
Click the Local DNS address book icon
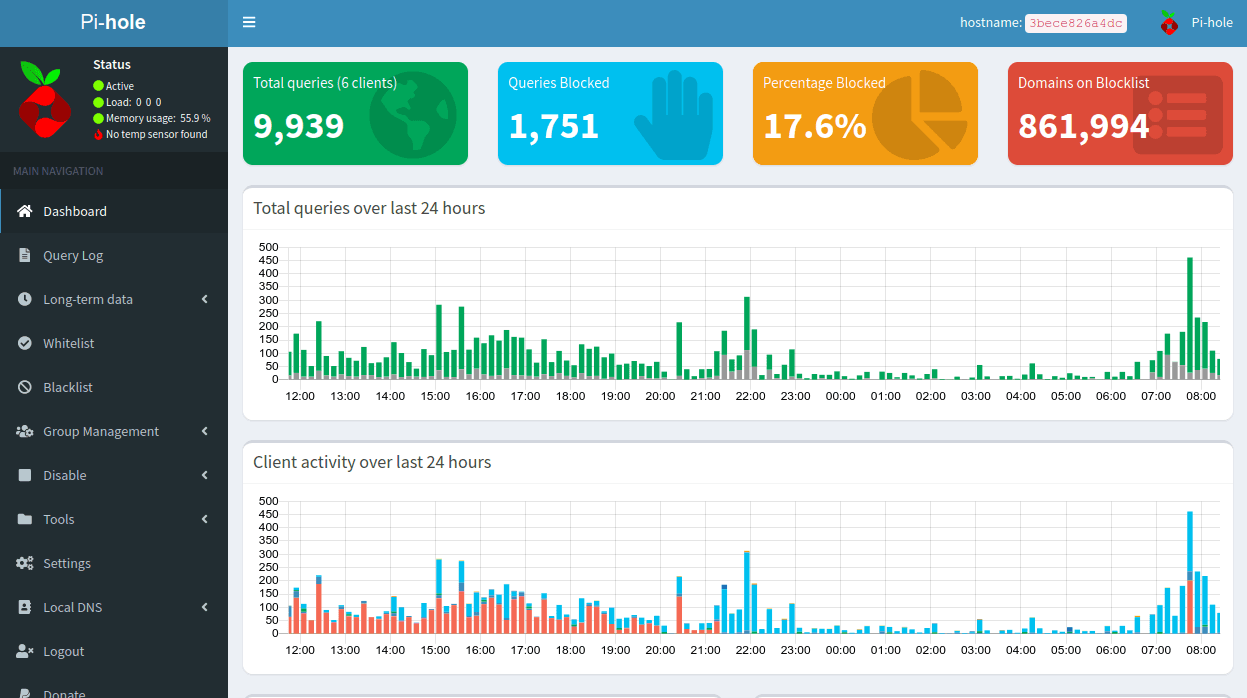coord(25,607)
